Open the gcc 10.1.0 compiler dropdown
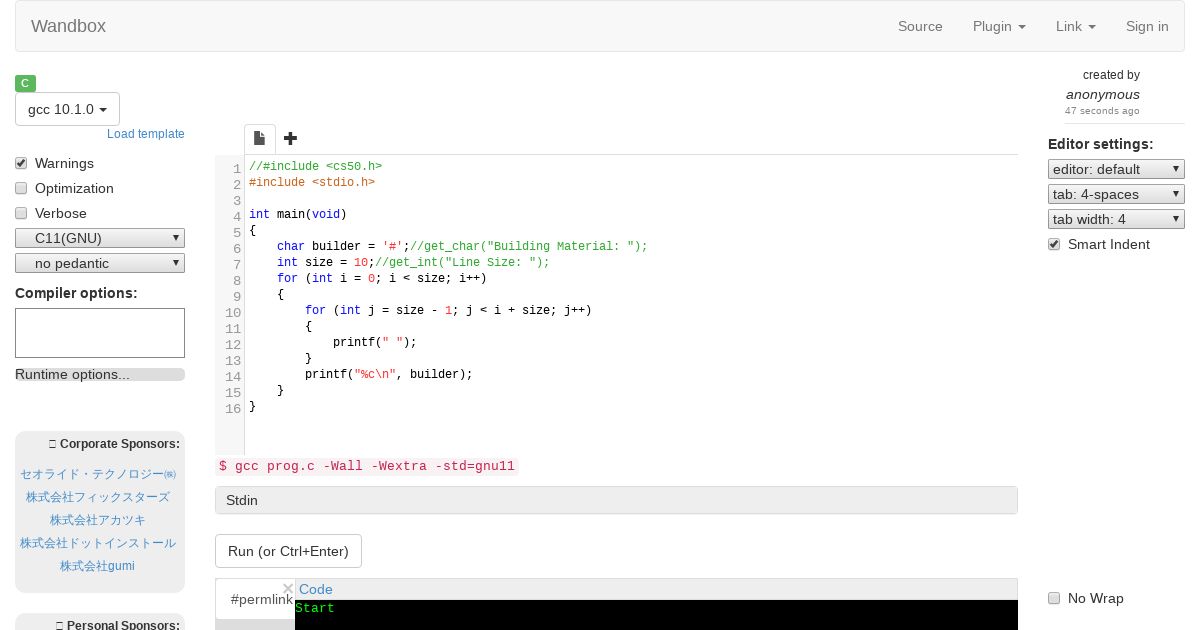1200x630 pixels. coord(67,109)
